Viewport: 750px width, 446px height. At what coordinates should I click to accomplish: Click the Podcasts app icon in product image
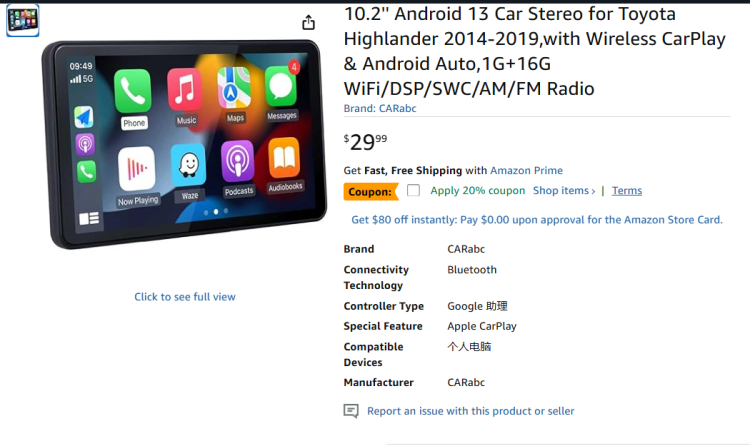click(x=237, y=161)
